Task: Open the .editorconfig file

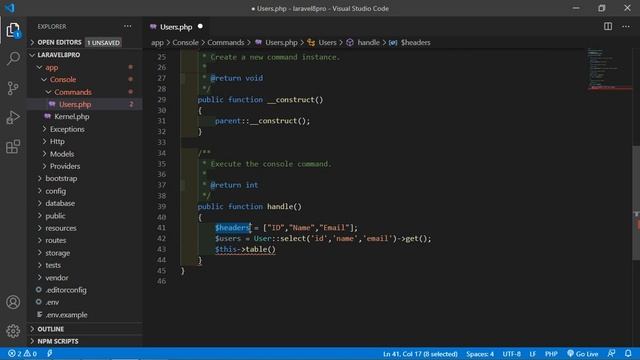Action: pos(84,290)
